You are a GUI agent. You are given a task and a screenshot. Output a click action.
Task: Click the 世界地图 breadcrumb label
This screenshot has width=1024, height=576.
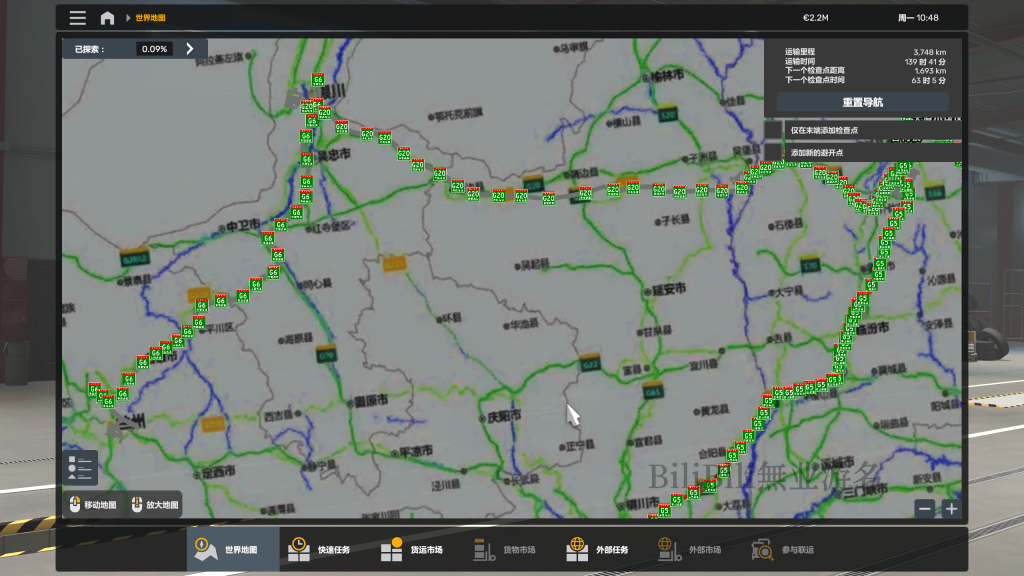(x=151, y=18)
